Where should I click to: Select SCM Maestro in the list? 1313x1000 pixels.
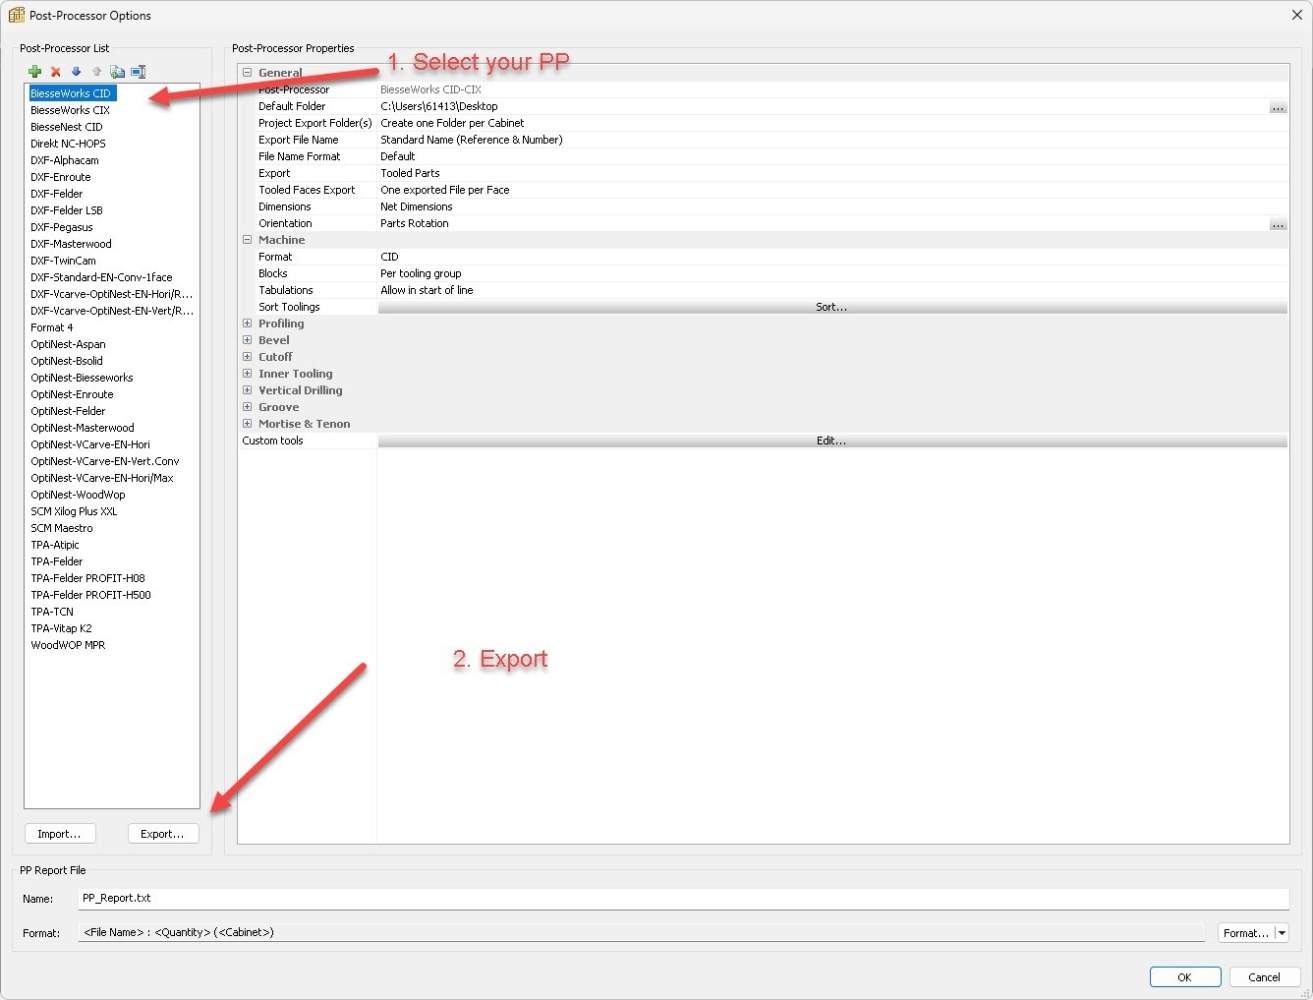click(x=61, y=528)
